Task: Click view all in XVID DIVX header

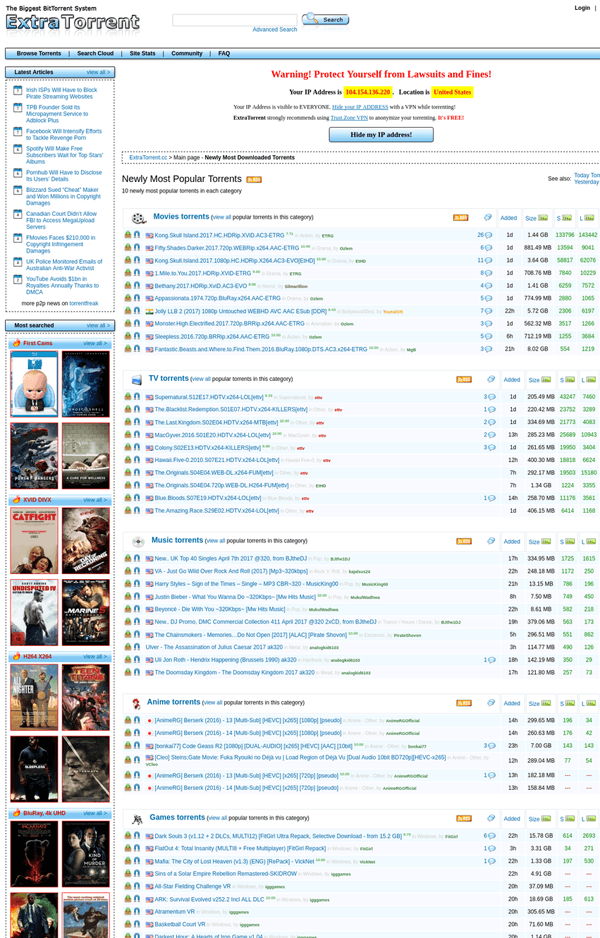Action: pos(95,500)
